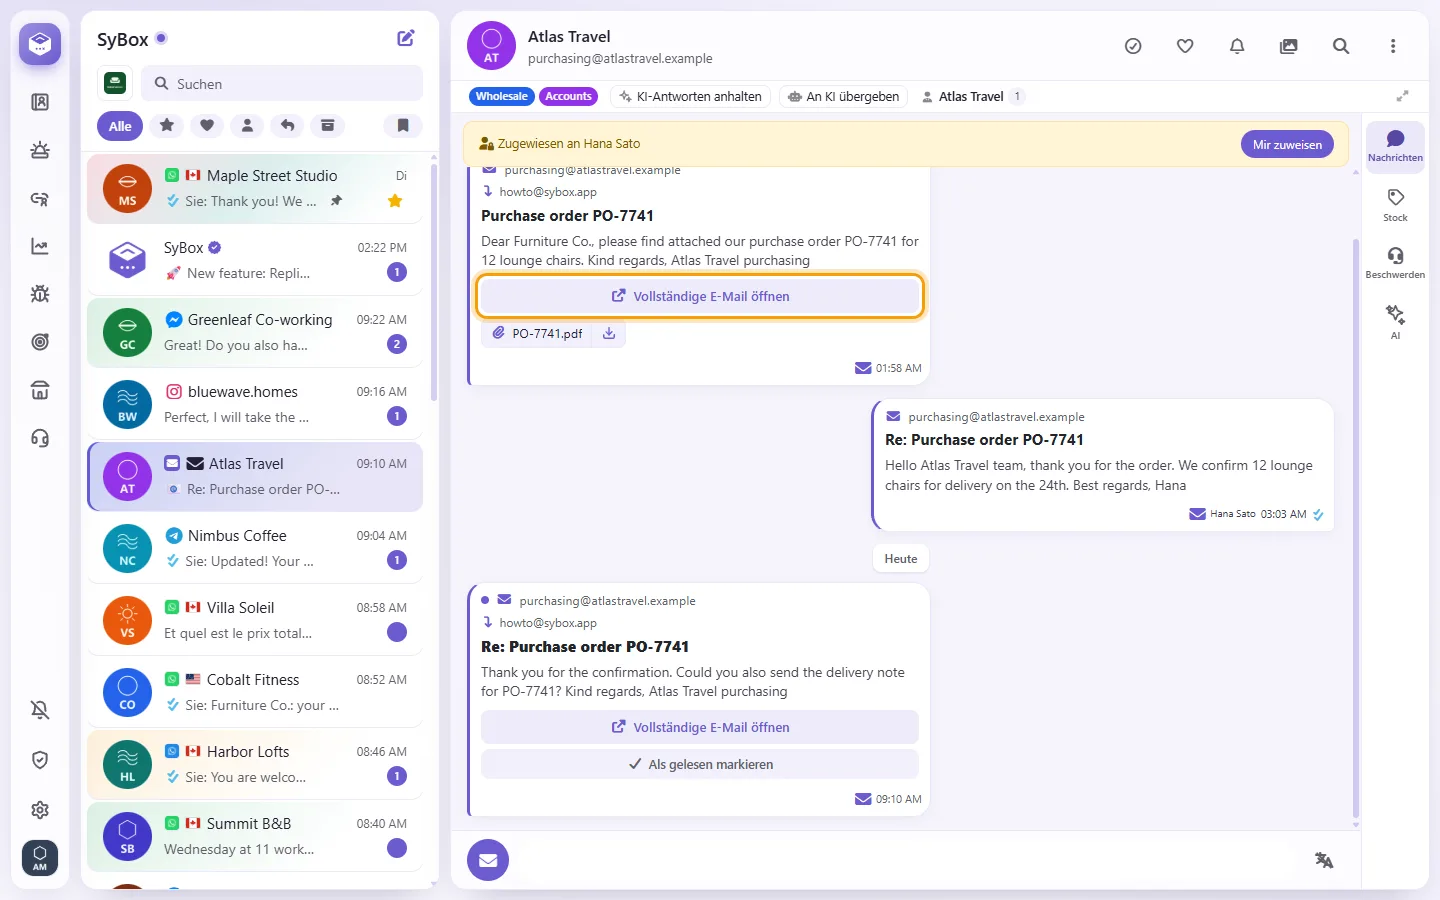The image size is (1440, 900).
Task: Click the translate icon in message composer
Action: click(1324, 860)
